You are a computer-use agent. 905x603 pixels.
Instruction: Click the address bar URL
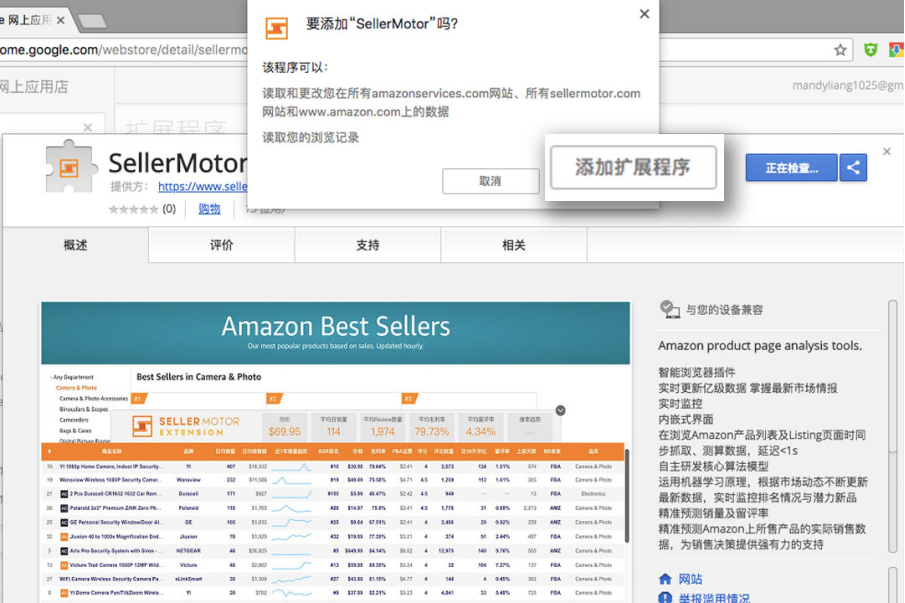pyautogui.click(x=124, y=50)
